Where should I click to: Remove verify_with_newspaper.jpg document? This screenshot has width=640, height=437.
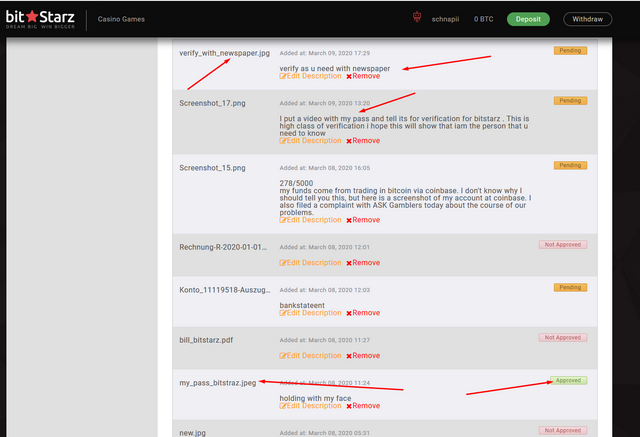click(363, 76)
